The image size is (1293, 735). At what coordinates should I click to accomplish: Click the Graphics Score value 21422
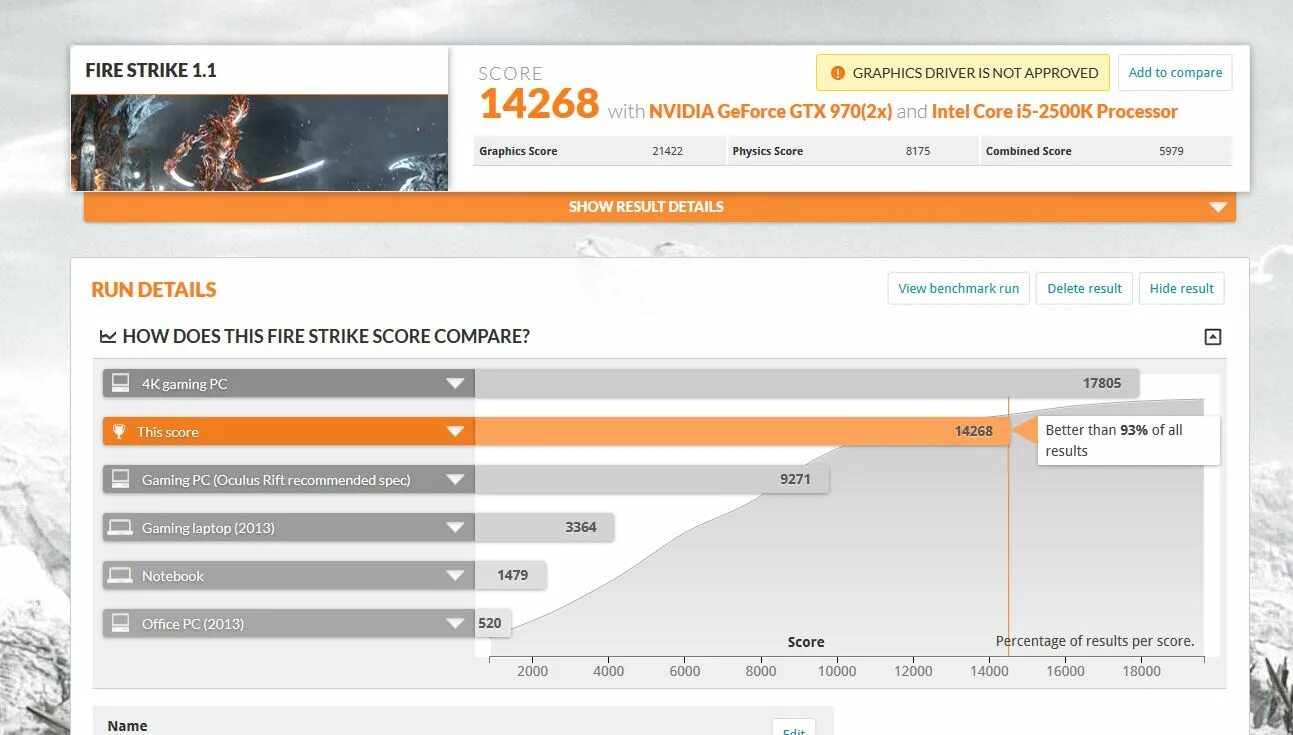click(667, 151)
